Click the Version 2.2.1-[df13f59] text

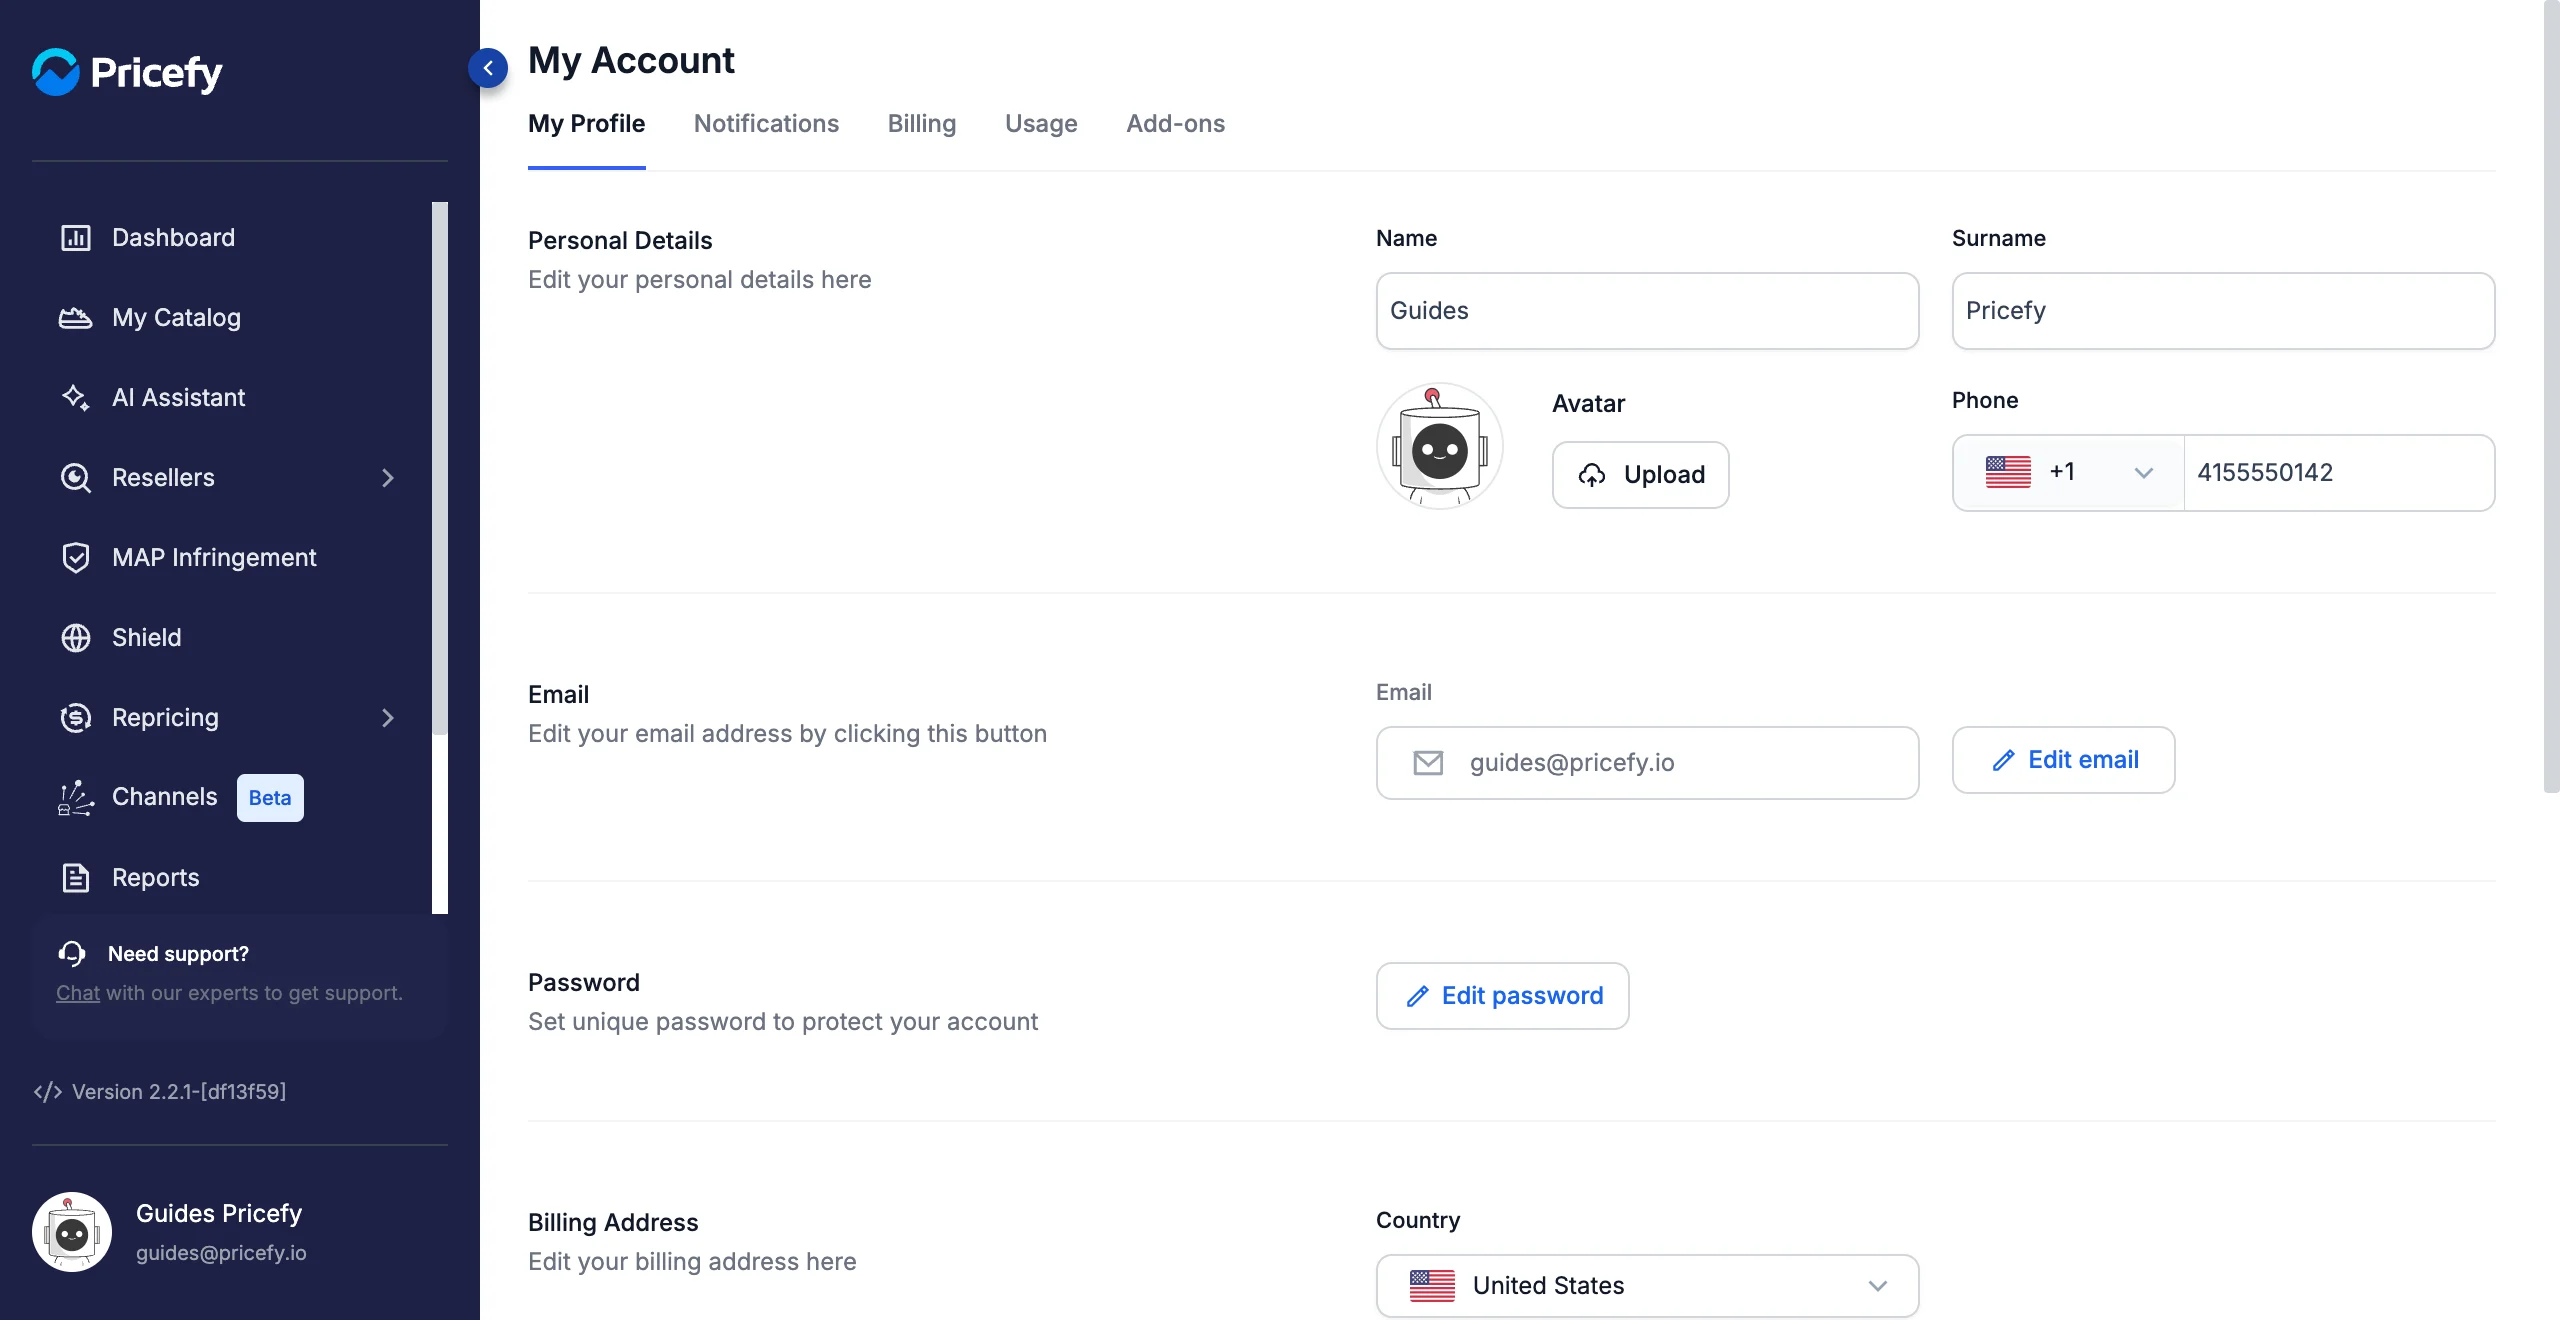tap(179, 1092)
